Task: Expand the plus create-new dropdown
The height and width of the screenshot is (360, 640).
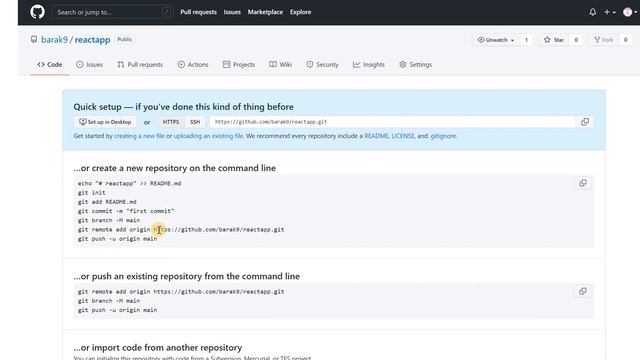Action: [610, 12]
